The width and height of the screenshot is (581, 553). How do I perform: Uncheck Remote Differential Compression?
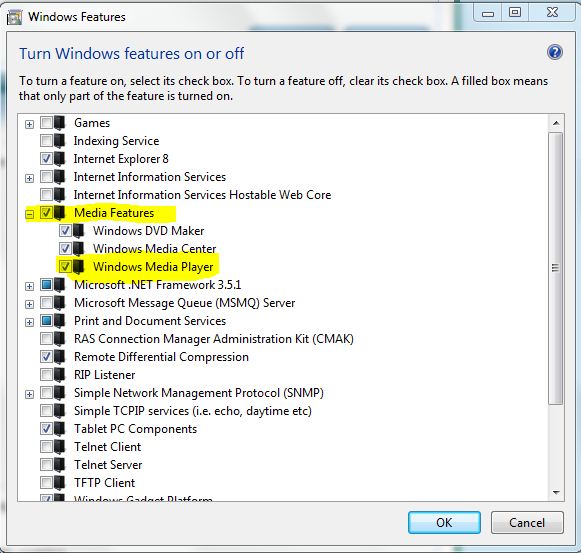tap(46, 356)
